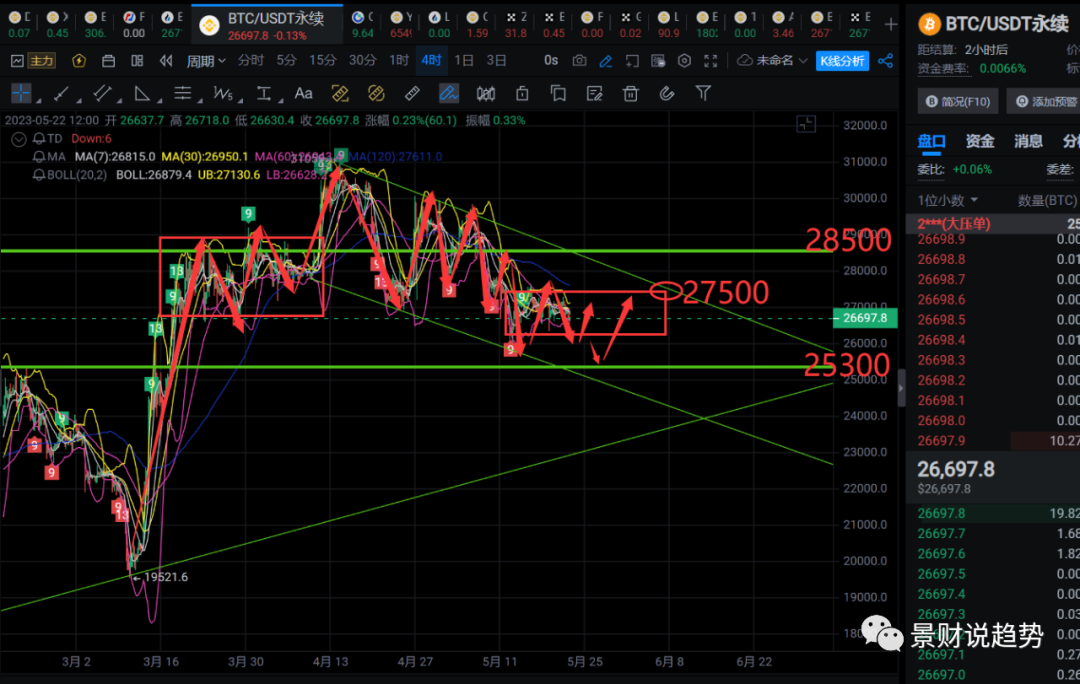Select the crosshair cursor drawing tool
1080x684 pixels.
click(x=21, y=93)
